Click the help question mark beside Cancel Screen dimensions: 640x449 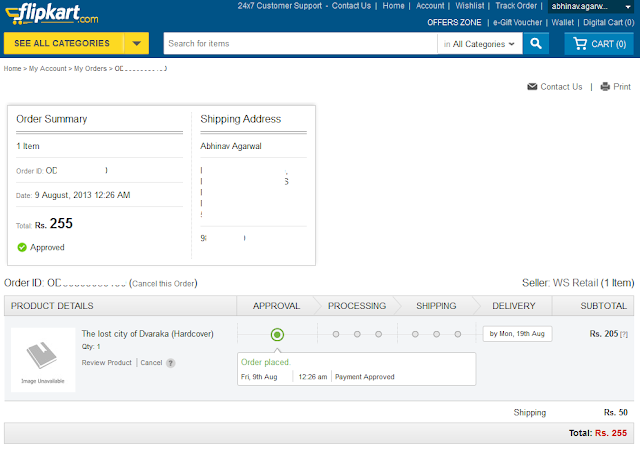(171, 363)
